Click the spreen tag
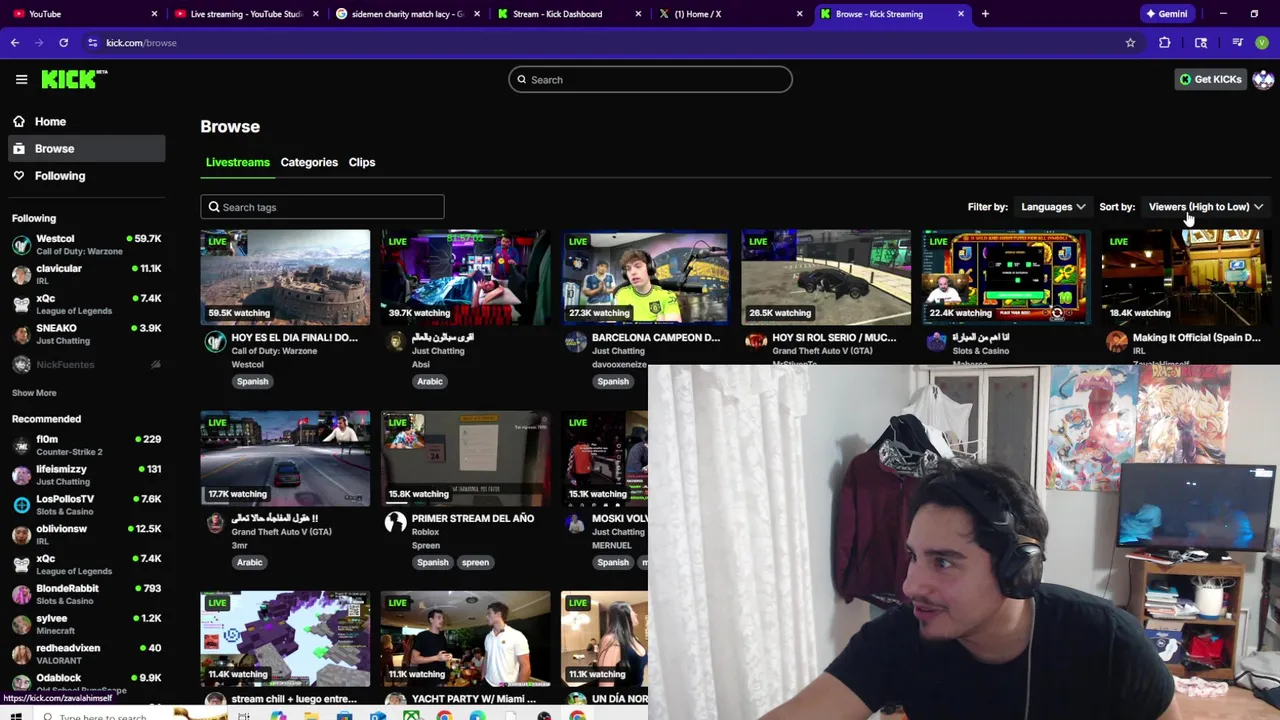The height and width of the screenshot is (720, 1280). pyautogui.click(x=475, y=562)
